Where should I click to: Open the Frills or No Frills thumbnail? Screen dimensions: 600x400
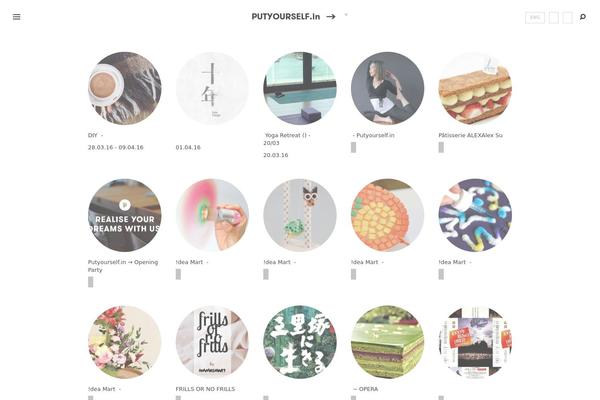(x=212, y=342)
